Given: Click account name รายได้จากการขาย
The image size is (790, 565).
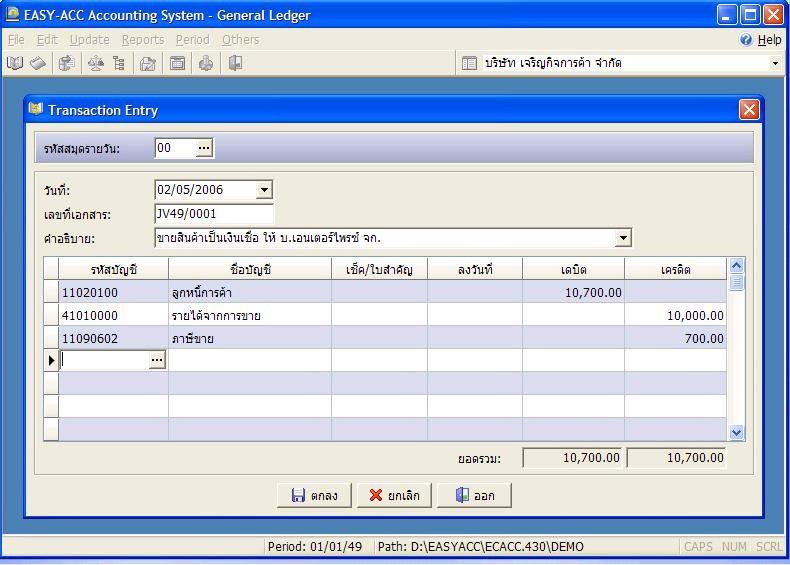Looking at the screenshot, I should click(216, 316).
